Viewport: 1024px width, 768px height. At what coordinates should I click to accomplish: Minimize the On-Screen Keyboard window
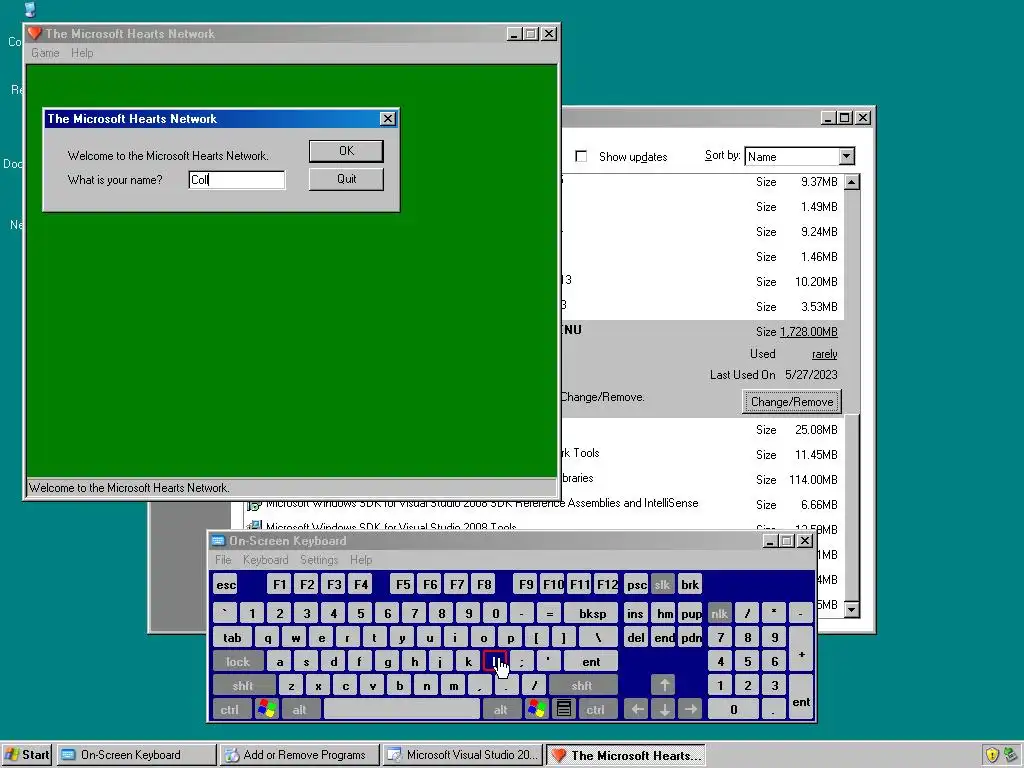click(770, 541)
